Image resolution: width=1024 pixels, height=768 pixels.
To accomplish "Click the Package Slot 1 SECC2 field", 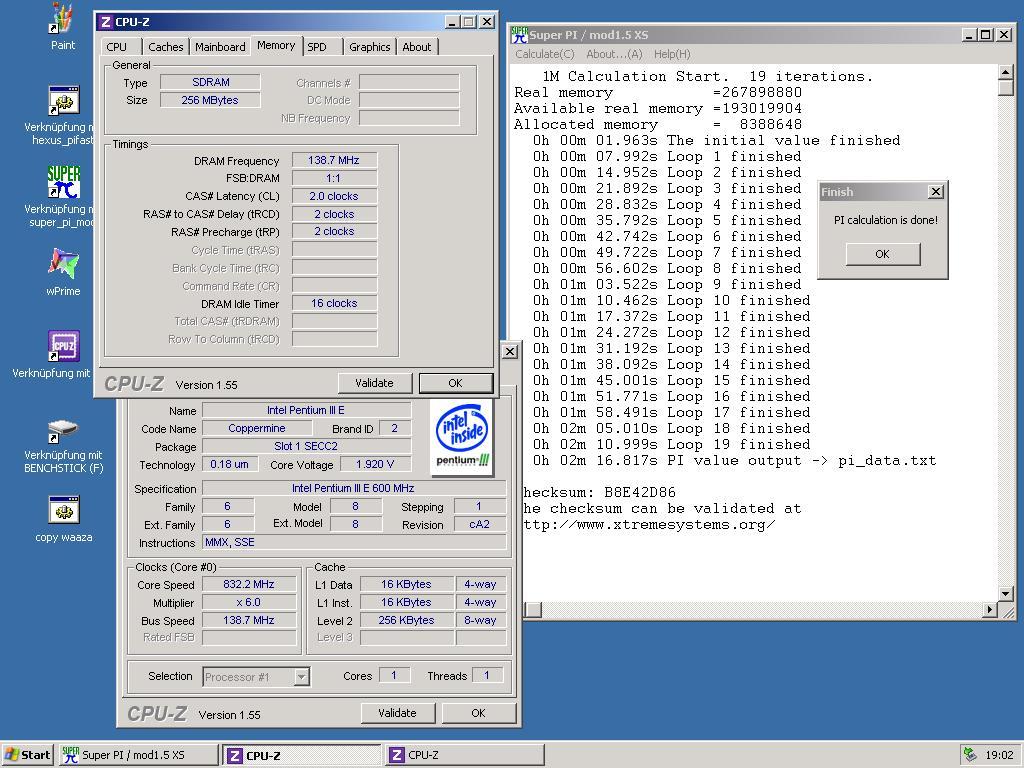I will pos(307,446).
